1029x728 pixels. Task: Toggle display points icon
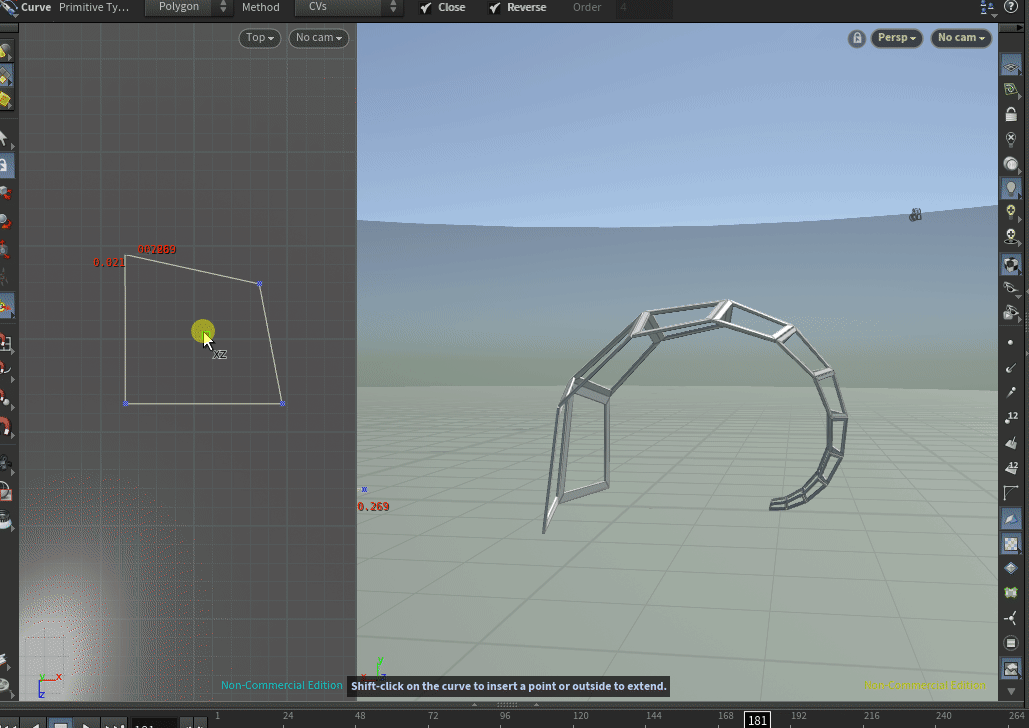pyautogui.click(x=1011, y=342)
